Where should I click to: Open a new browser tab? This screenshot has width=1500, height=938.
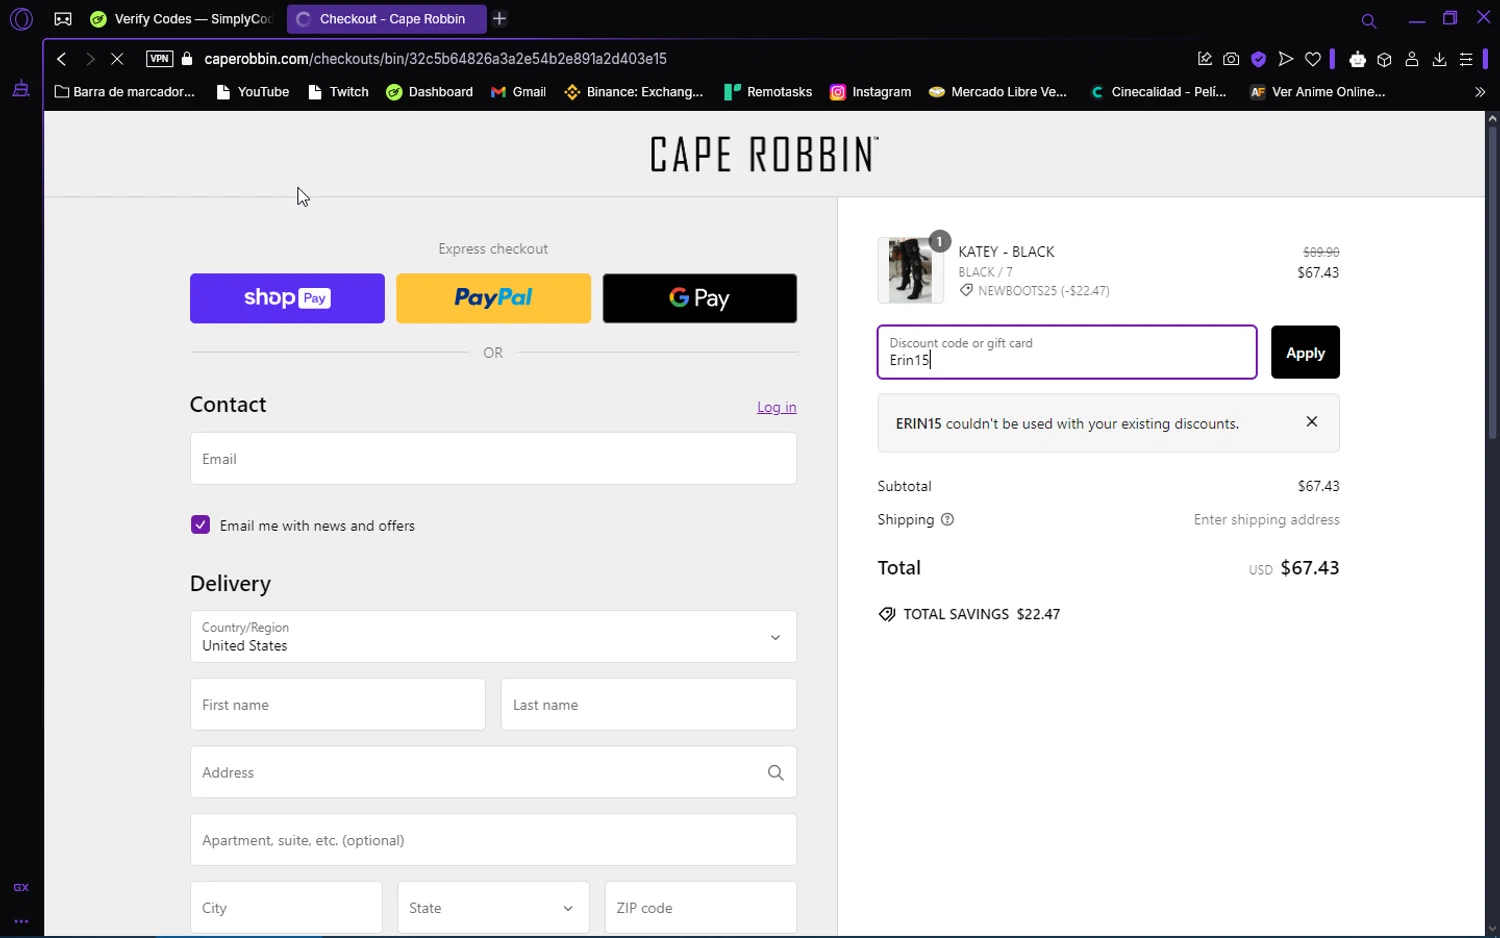500,19
